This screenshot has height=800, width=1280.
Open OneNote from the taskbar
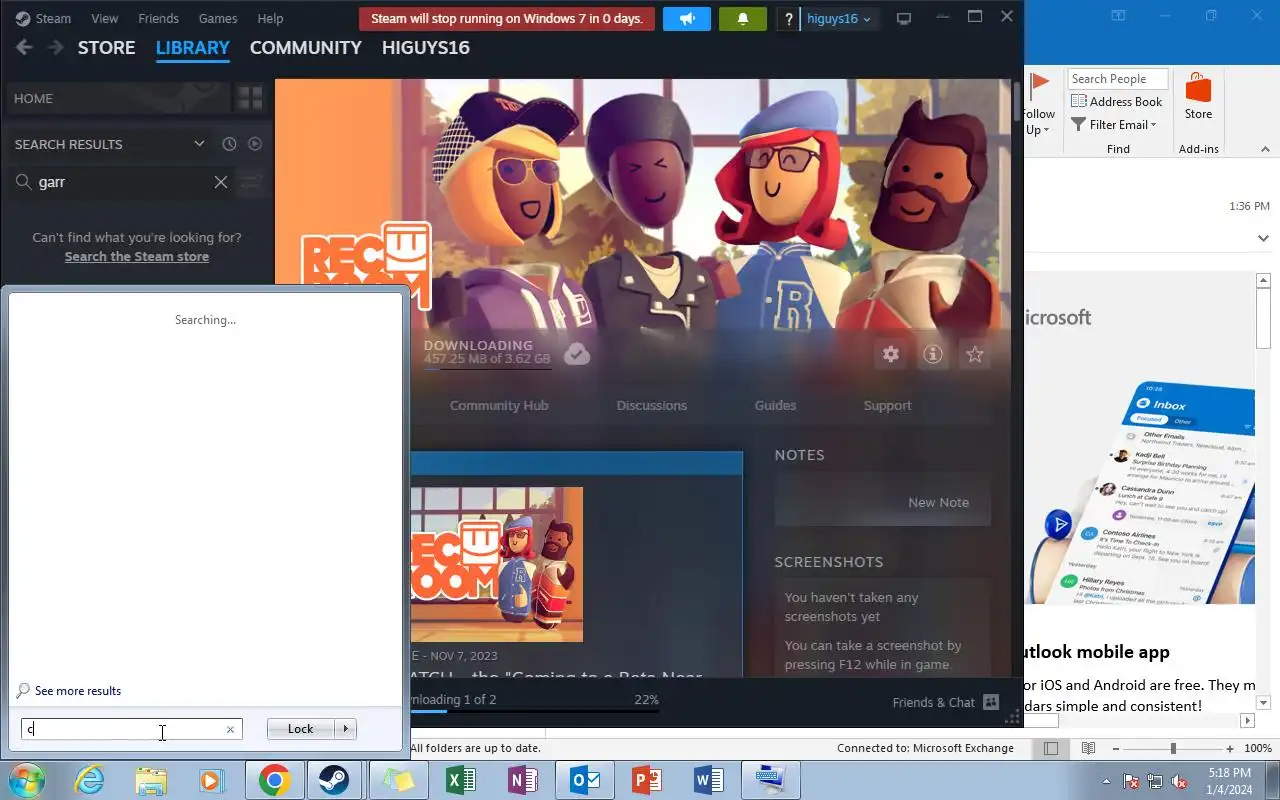pyautogui.click(x=522, y=780)
